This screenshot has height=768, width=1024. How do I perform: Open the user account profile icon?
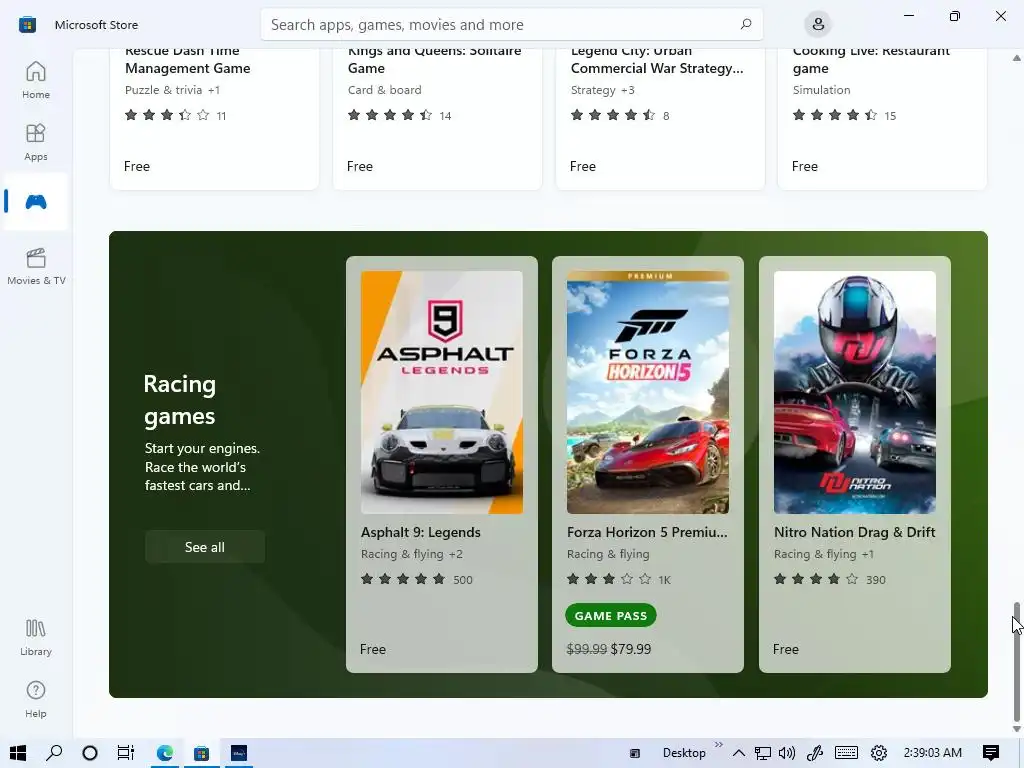tap(818, 24)
